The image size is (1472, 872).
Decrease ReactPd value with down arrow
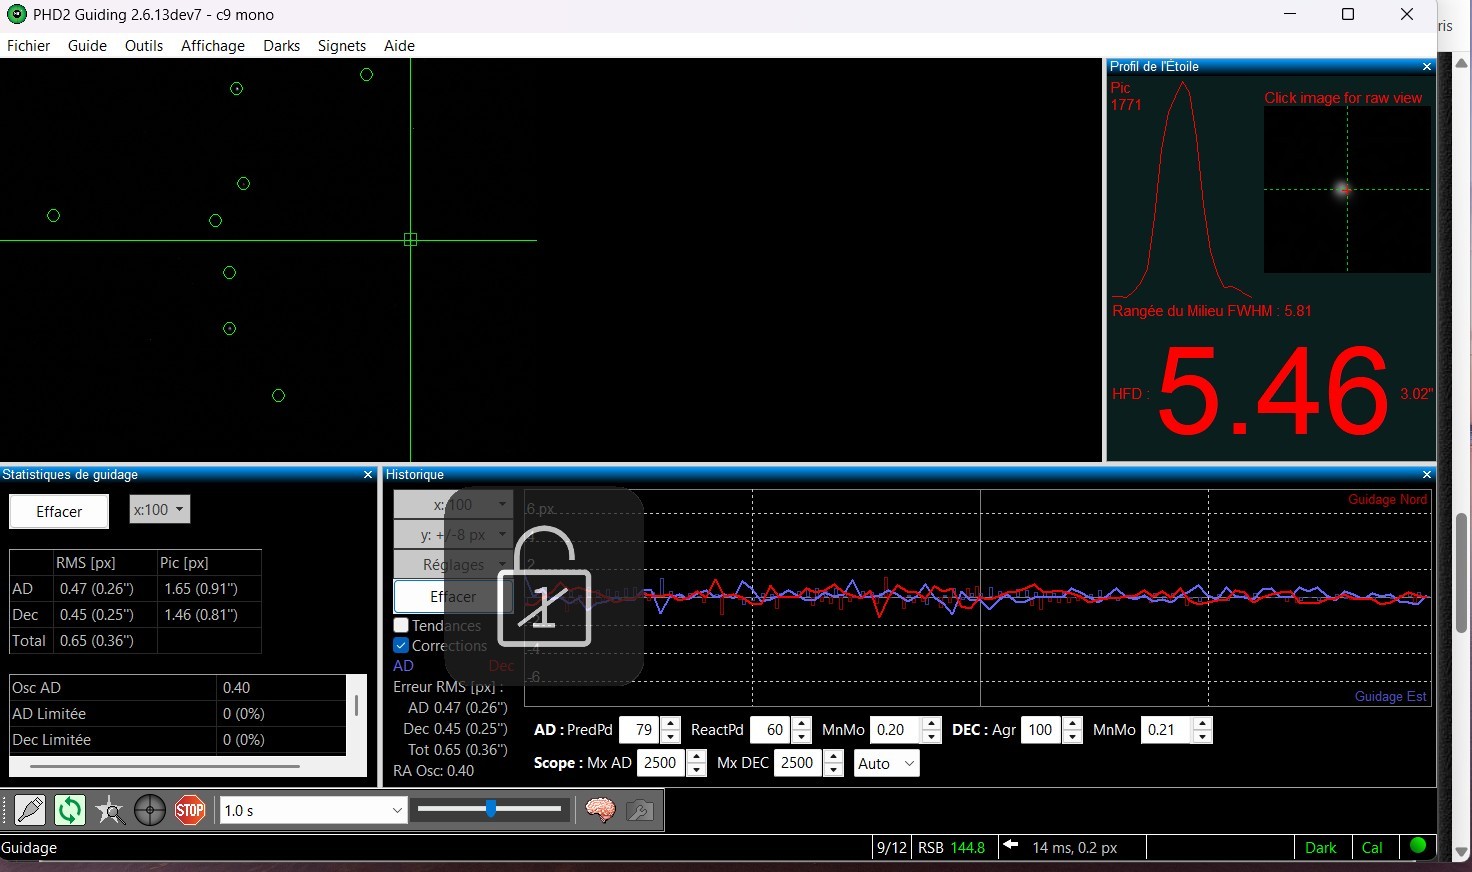tap(801, 736)
